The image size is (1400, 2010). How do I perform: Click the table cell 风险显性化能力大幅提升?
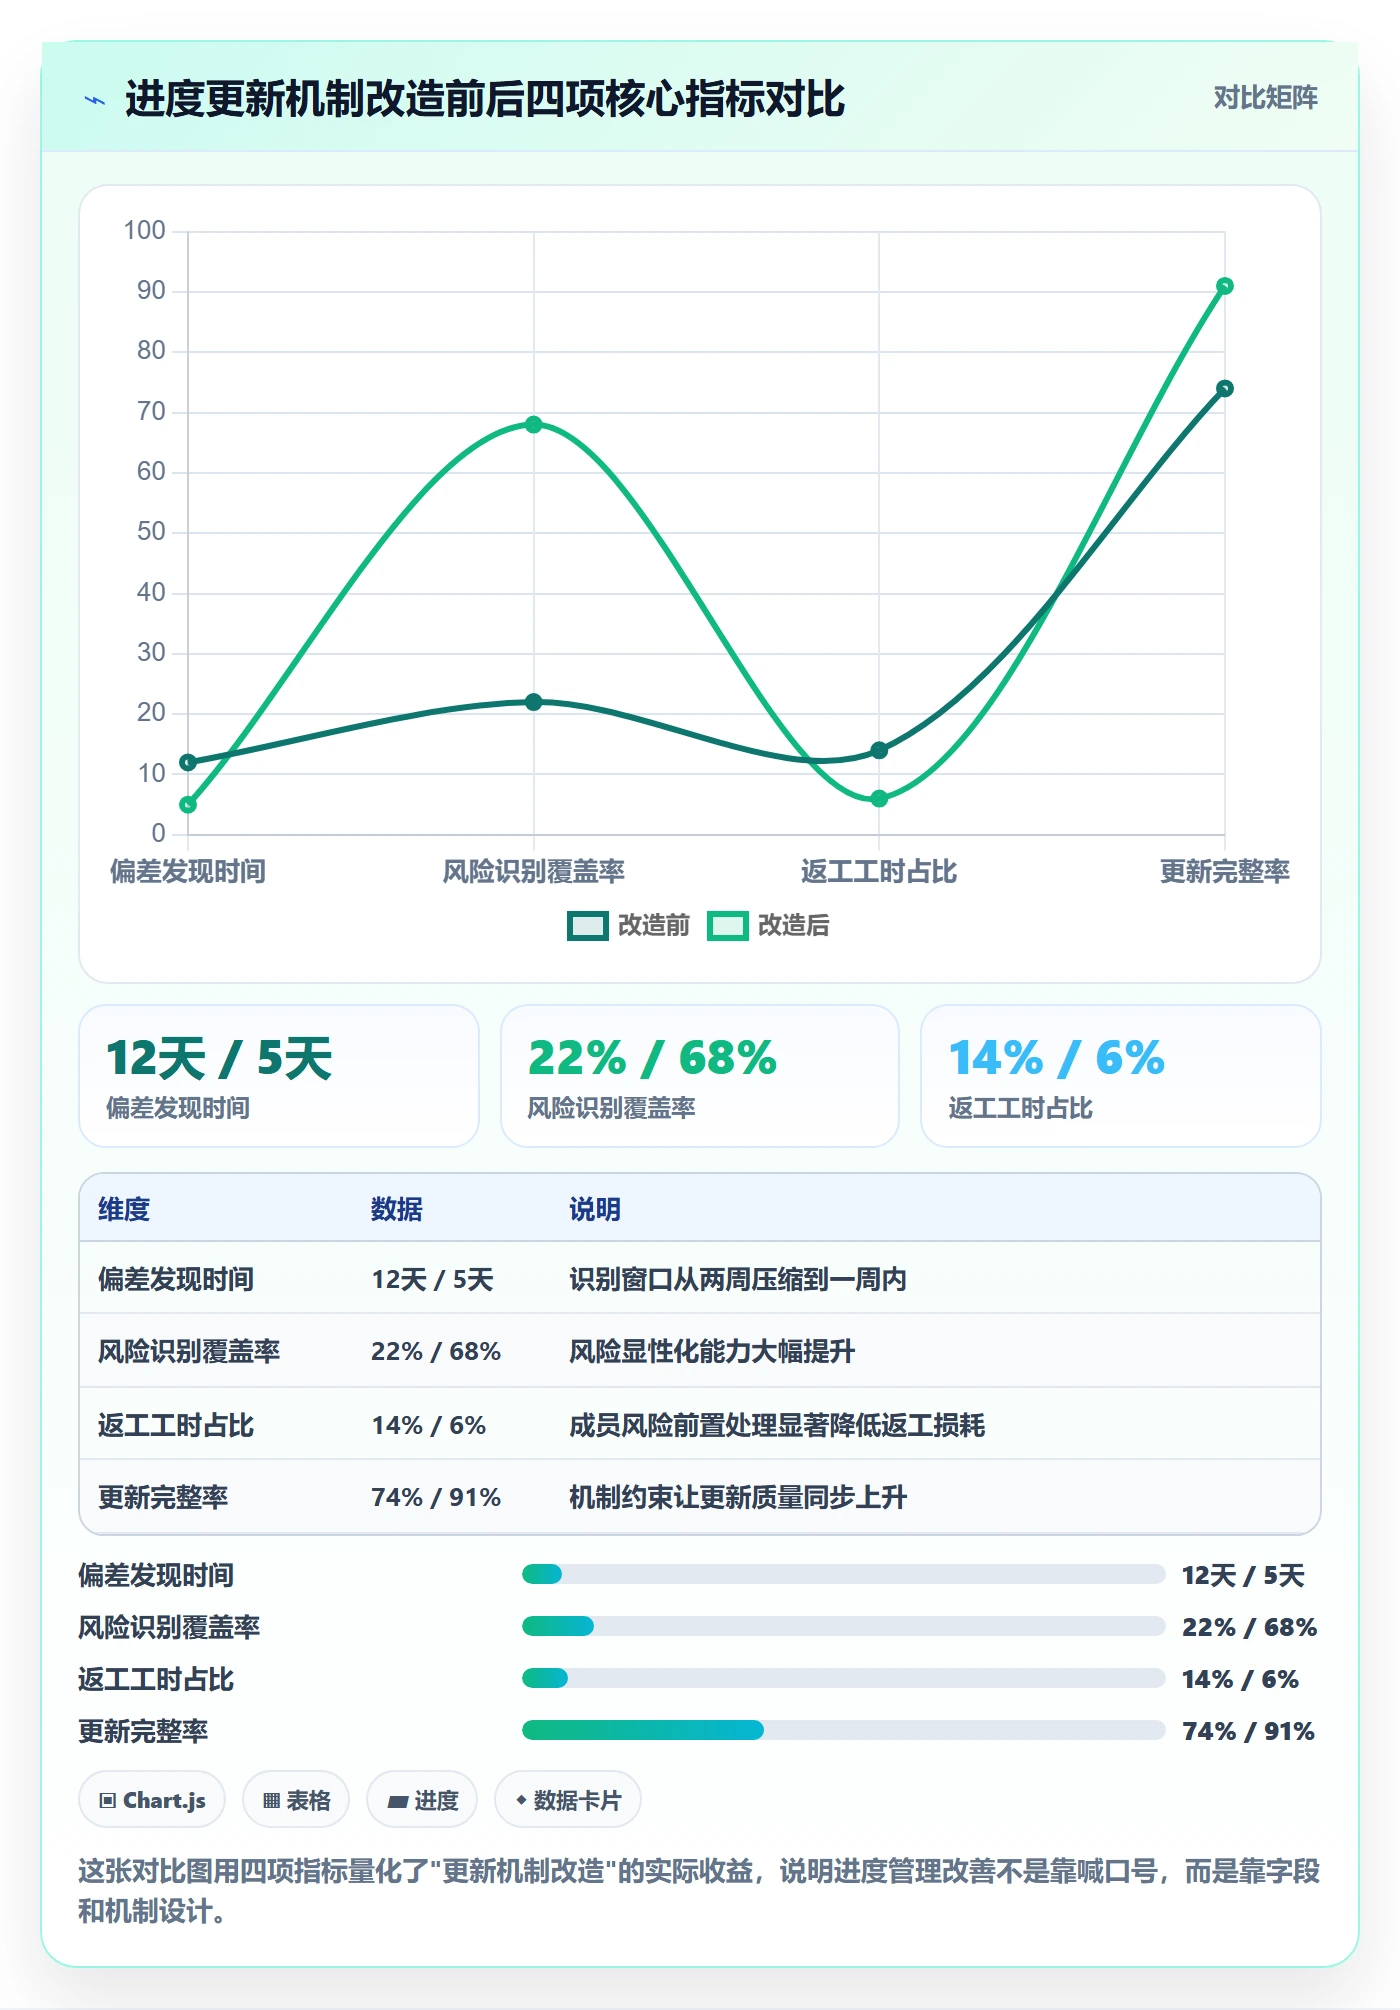click(x=712, y=1351)
